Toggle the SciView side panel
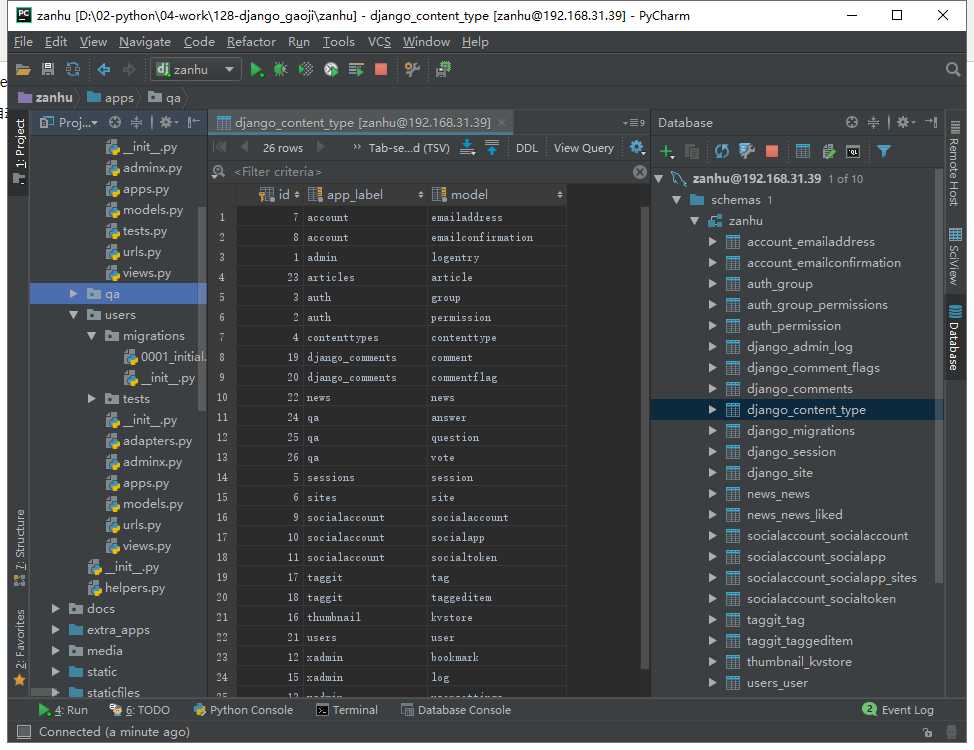The image size is (974, 750). [954, 256]
